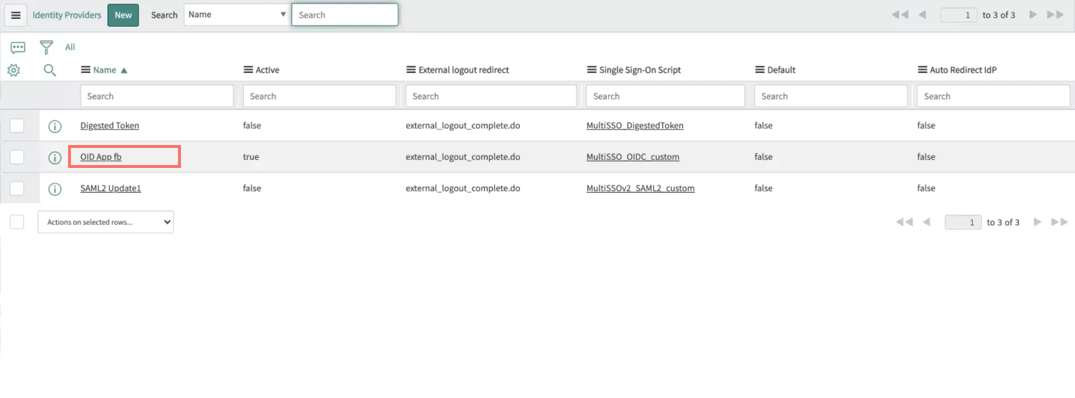Open the OID App fb record link
Image resolution: width=1075 pixels, height=398 pixels.
[101, 157]
